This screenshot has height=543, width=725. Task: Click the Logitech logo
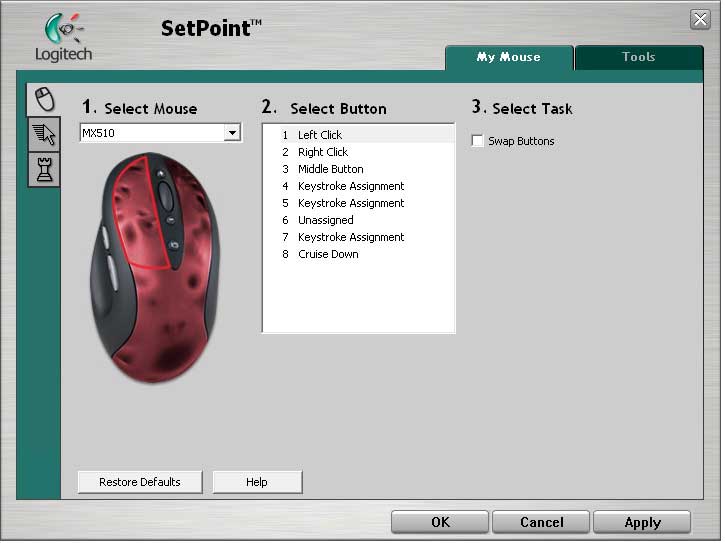click(x=64, y=38)
